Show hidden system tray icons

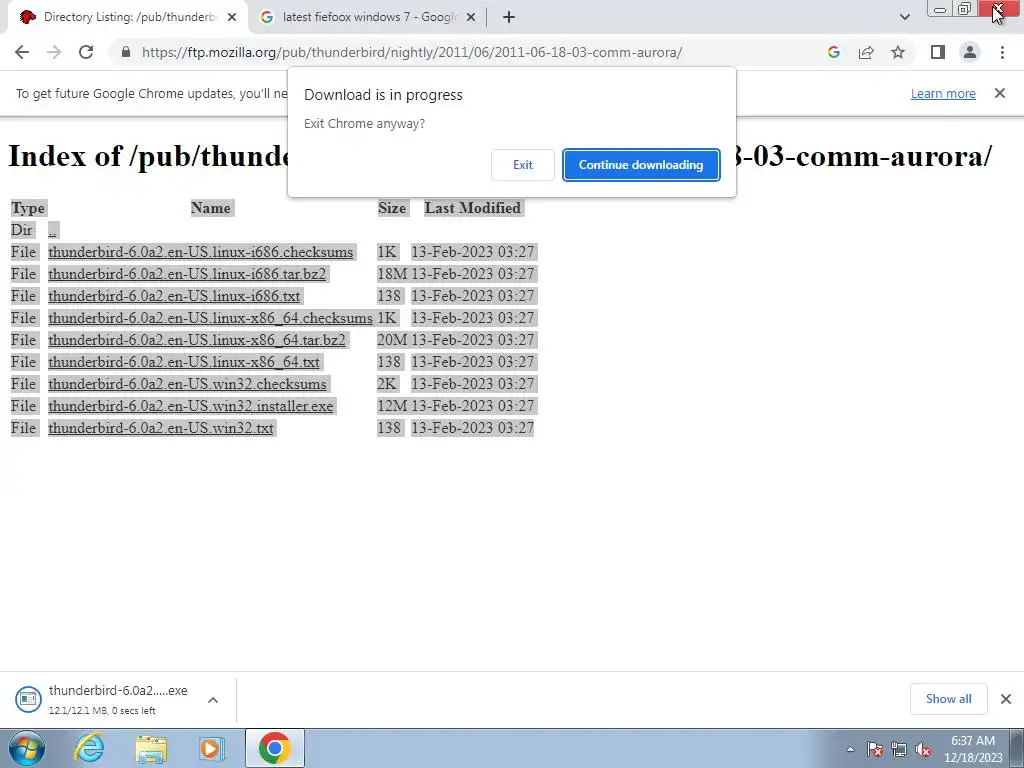pos(850,750)
